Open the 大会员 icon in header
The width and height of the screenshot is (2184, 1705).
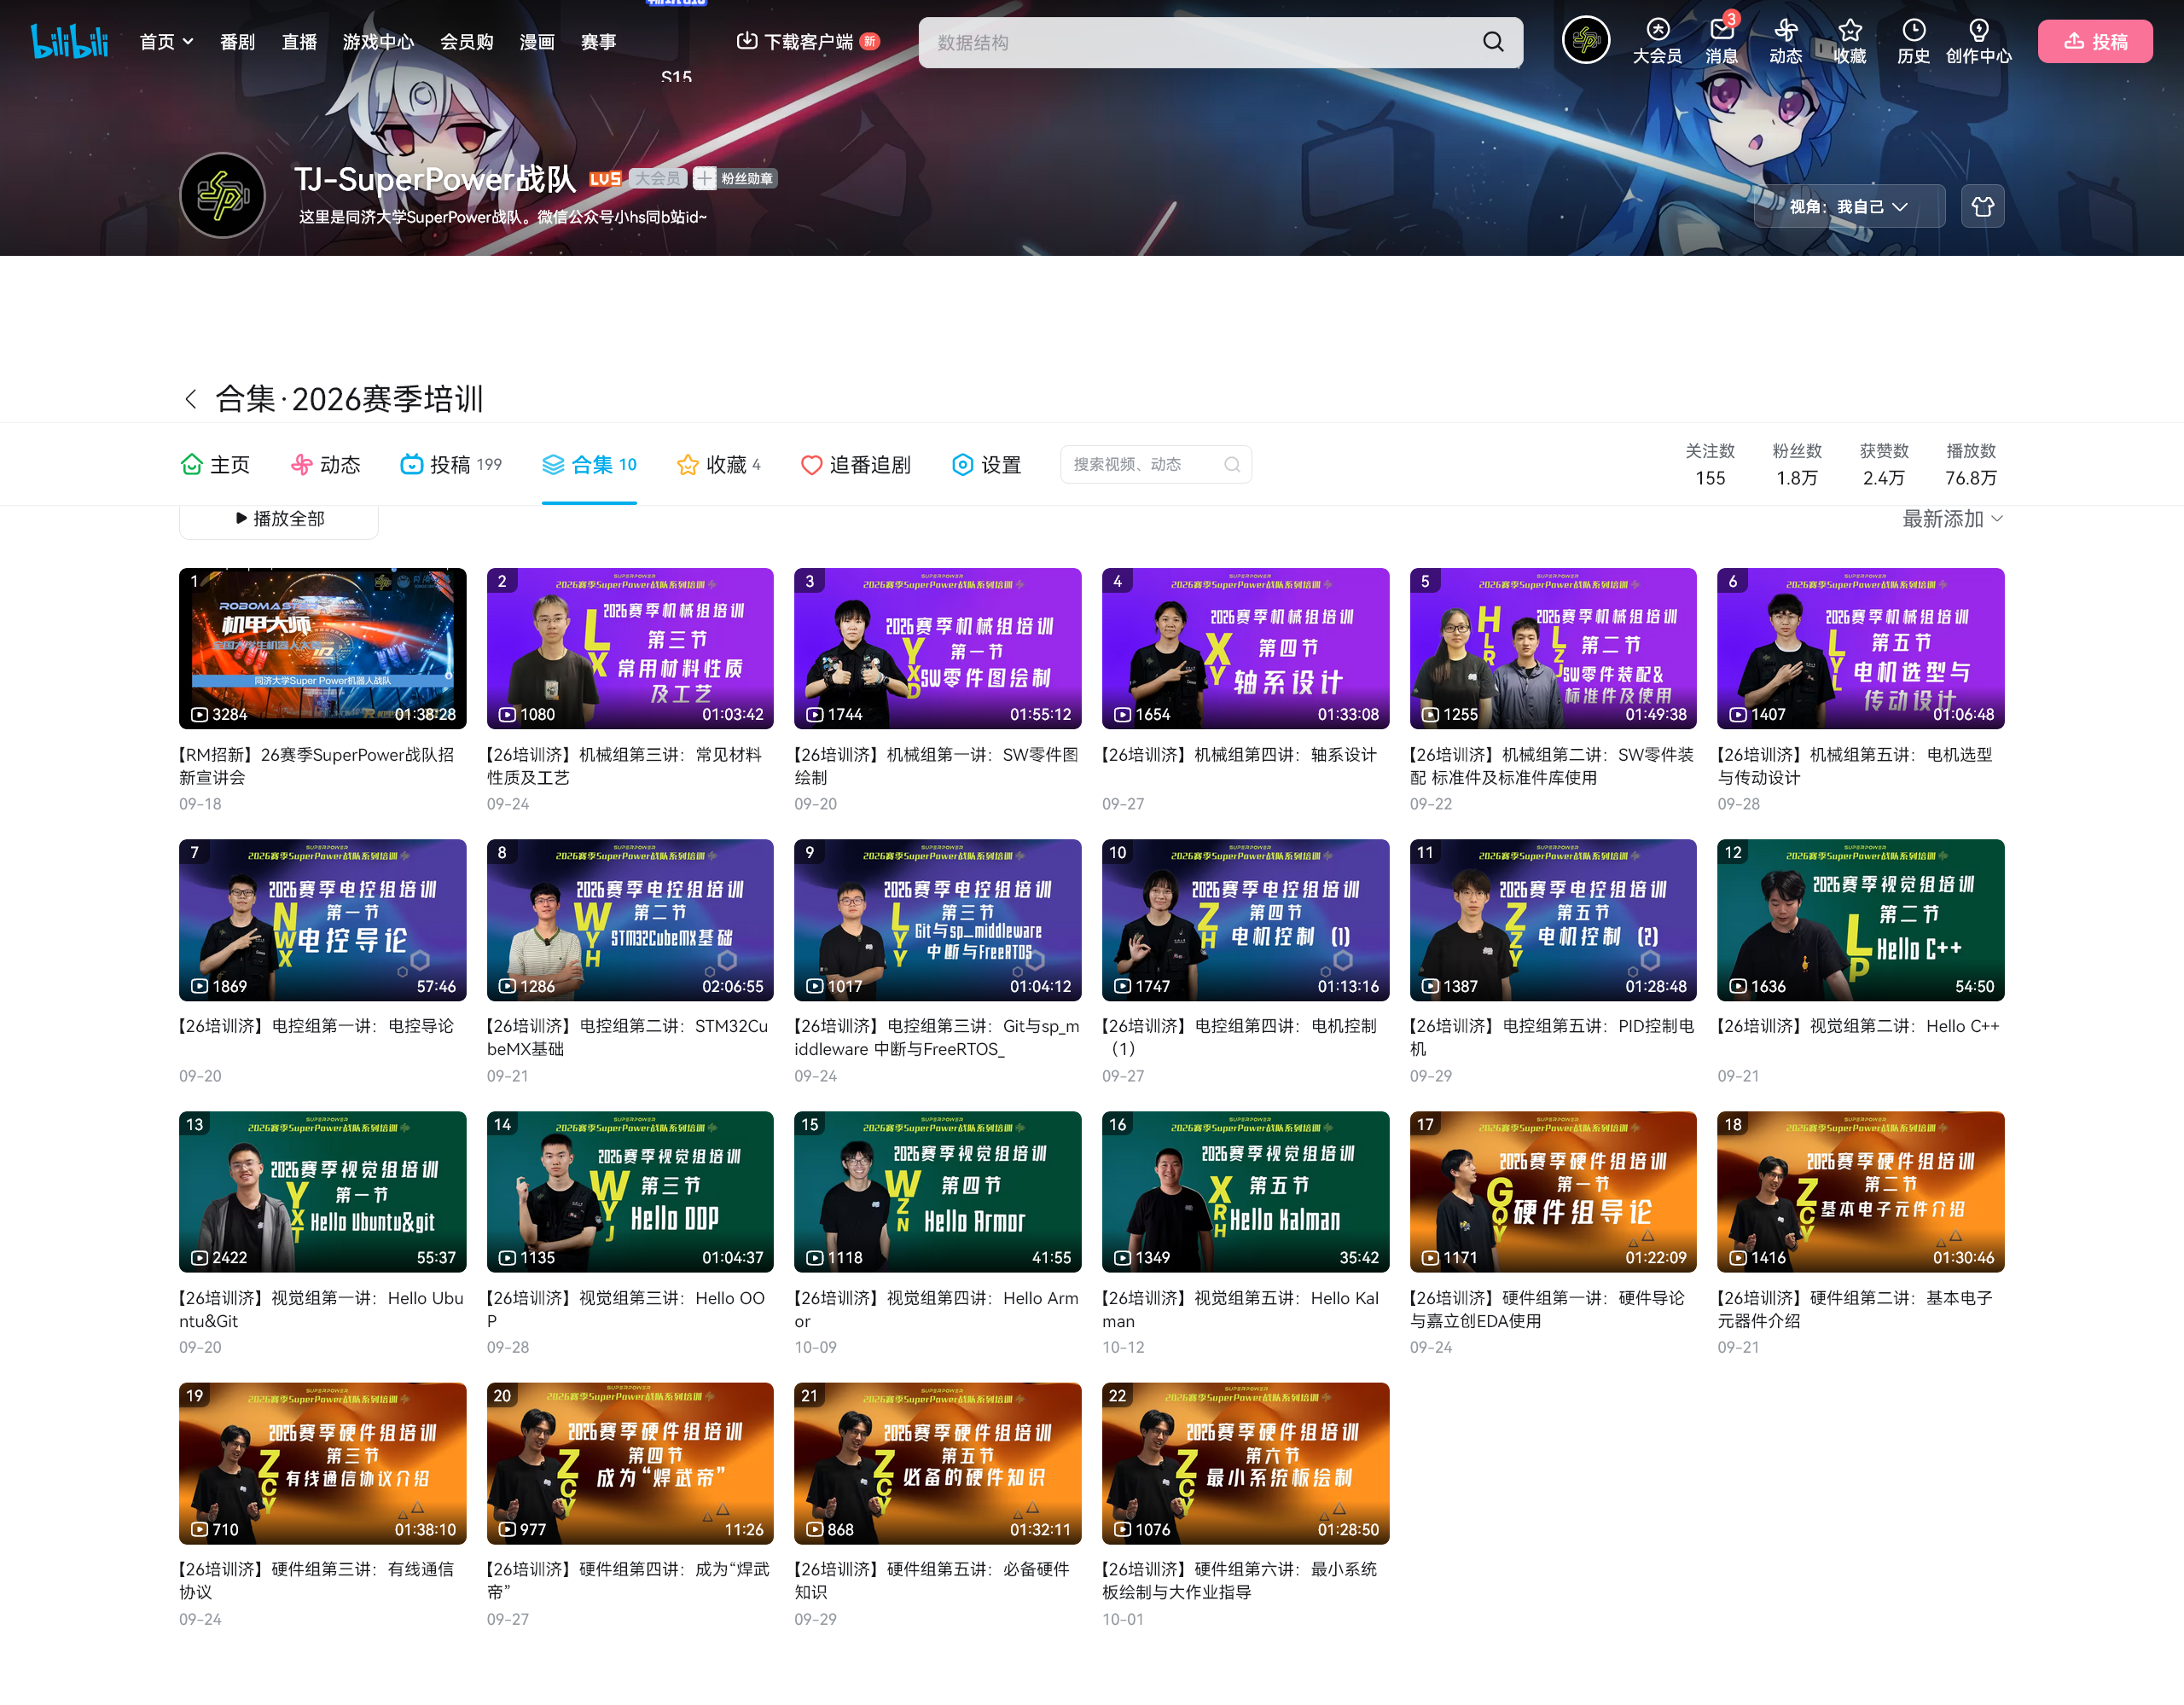pyautogui.click(x=1657, y=41)
